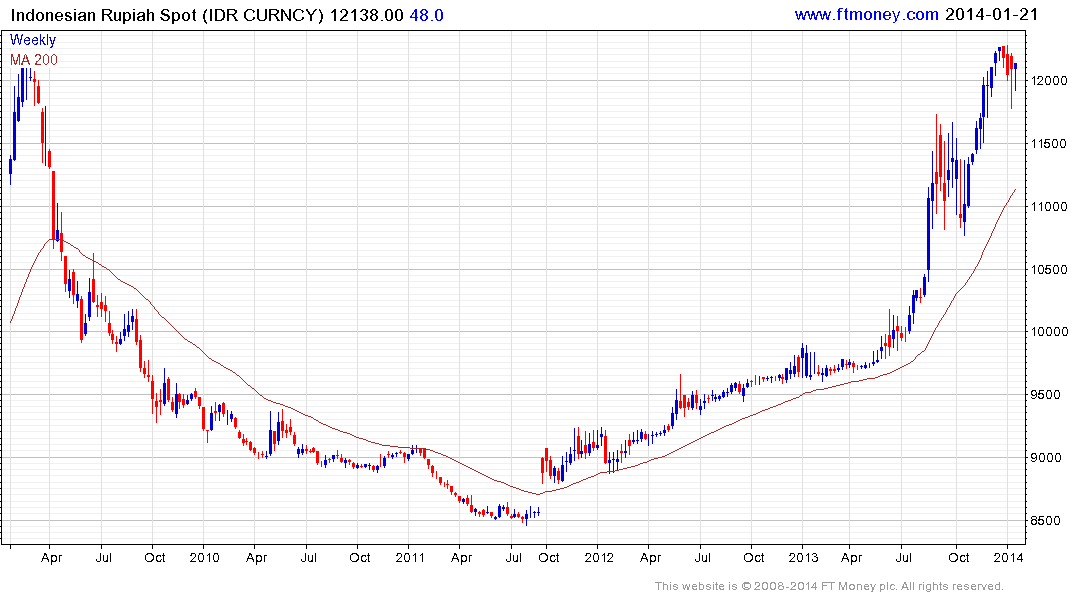Viewport: 1075px width, 600px height.
Task: Select the 2012 marker on time axis
Action: point(598,558)
